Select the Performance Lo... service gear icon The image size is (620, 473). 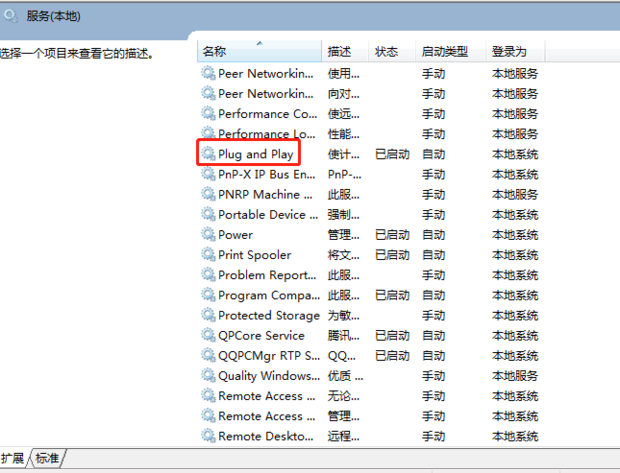pos(208,132)
